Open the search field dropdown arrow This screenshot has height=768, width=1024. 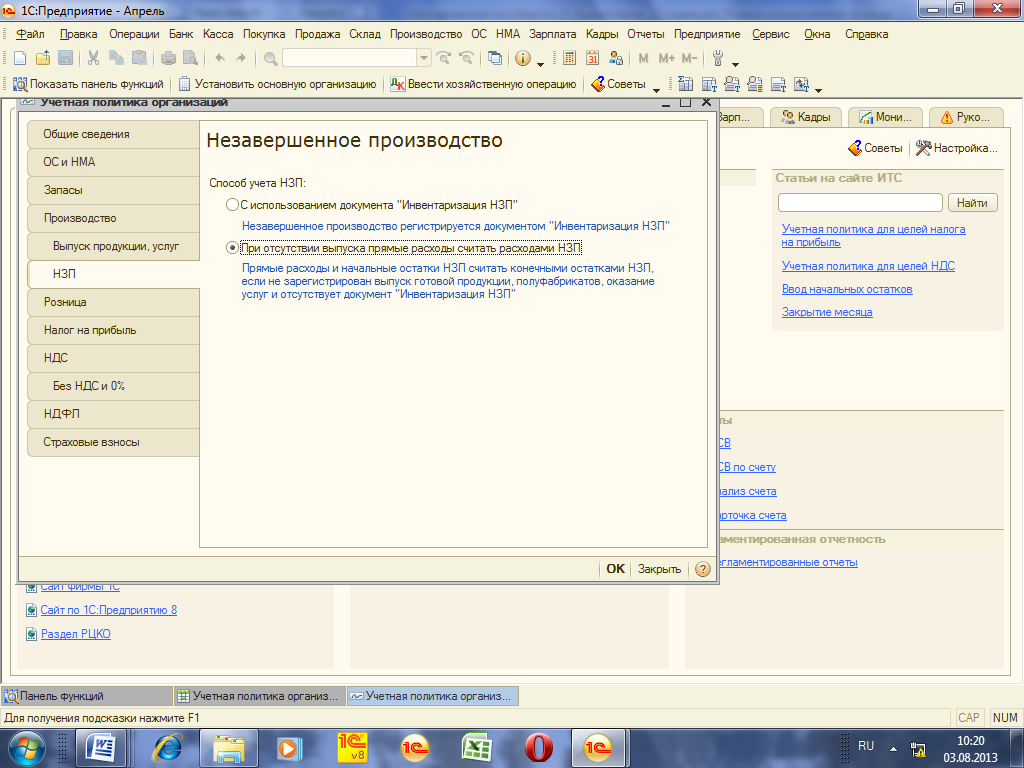[x=424, y=58]
